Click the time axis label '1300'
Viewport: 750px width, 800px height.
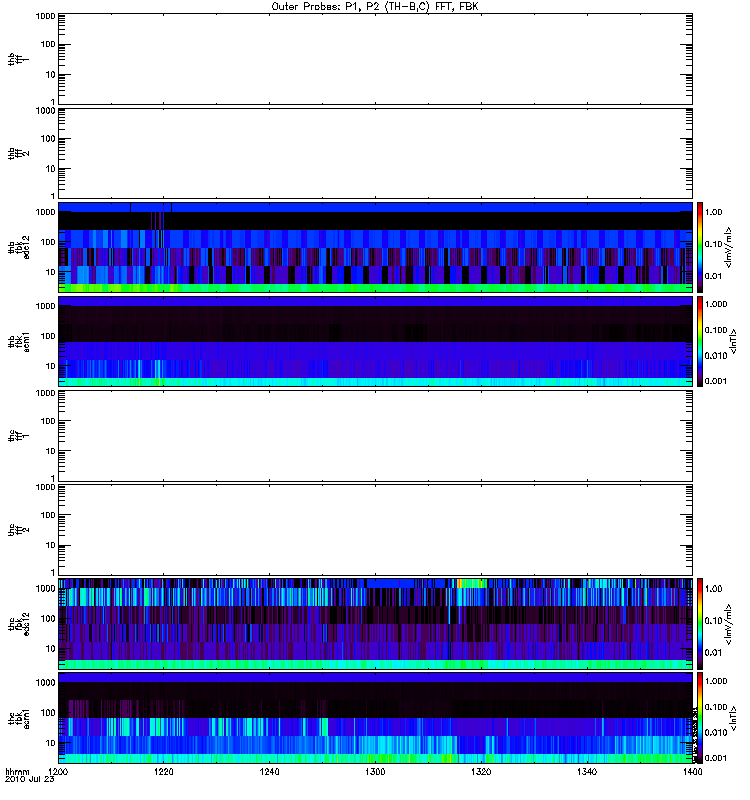375,771
